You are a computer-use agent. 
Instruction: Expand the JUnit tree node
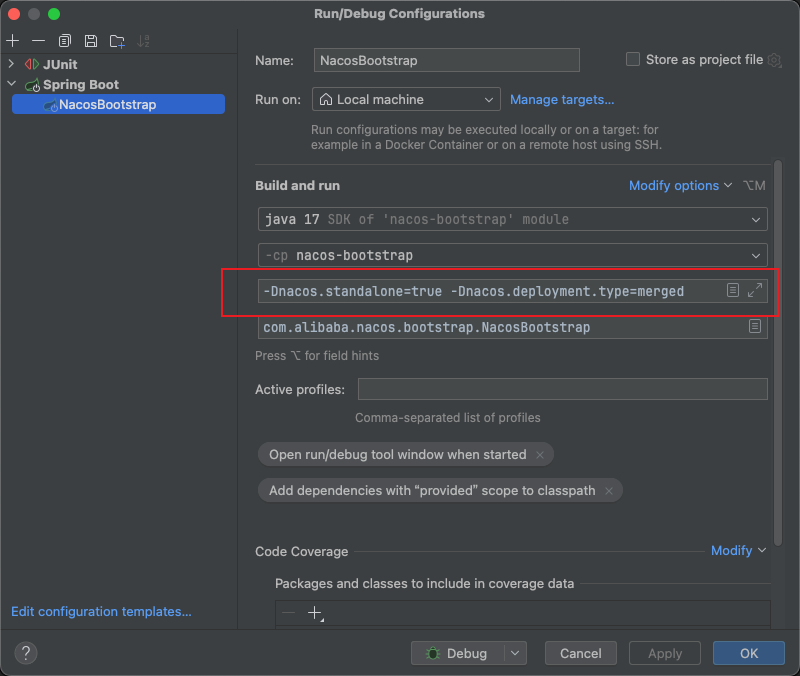click(x=12, y=65)
